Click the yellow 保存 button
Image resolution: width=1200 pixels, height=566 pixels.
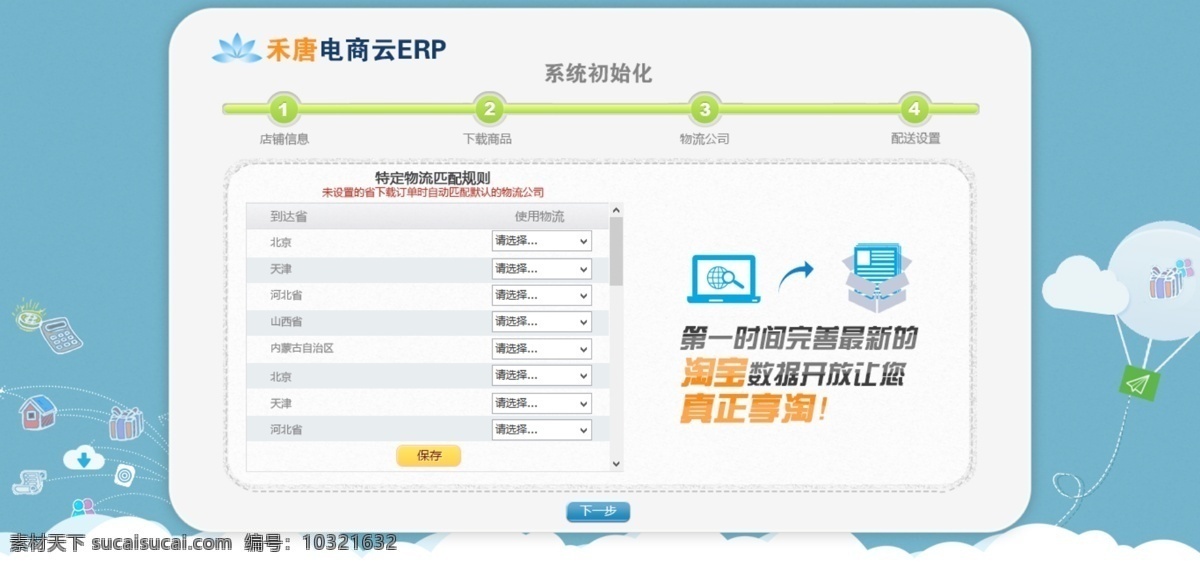(428, 455)
